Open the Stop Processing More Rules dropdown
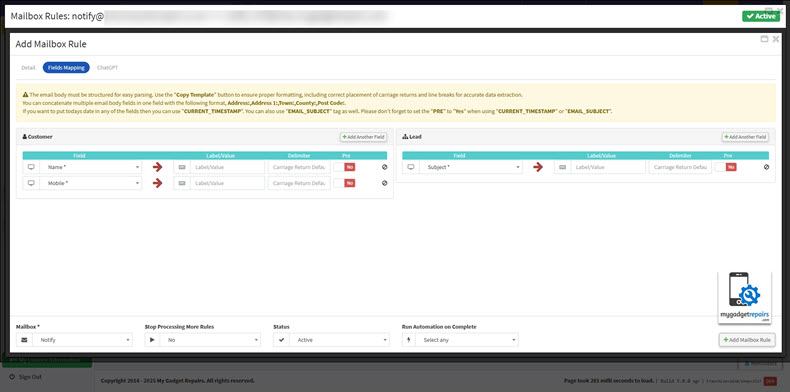 (211, 340)
